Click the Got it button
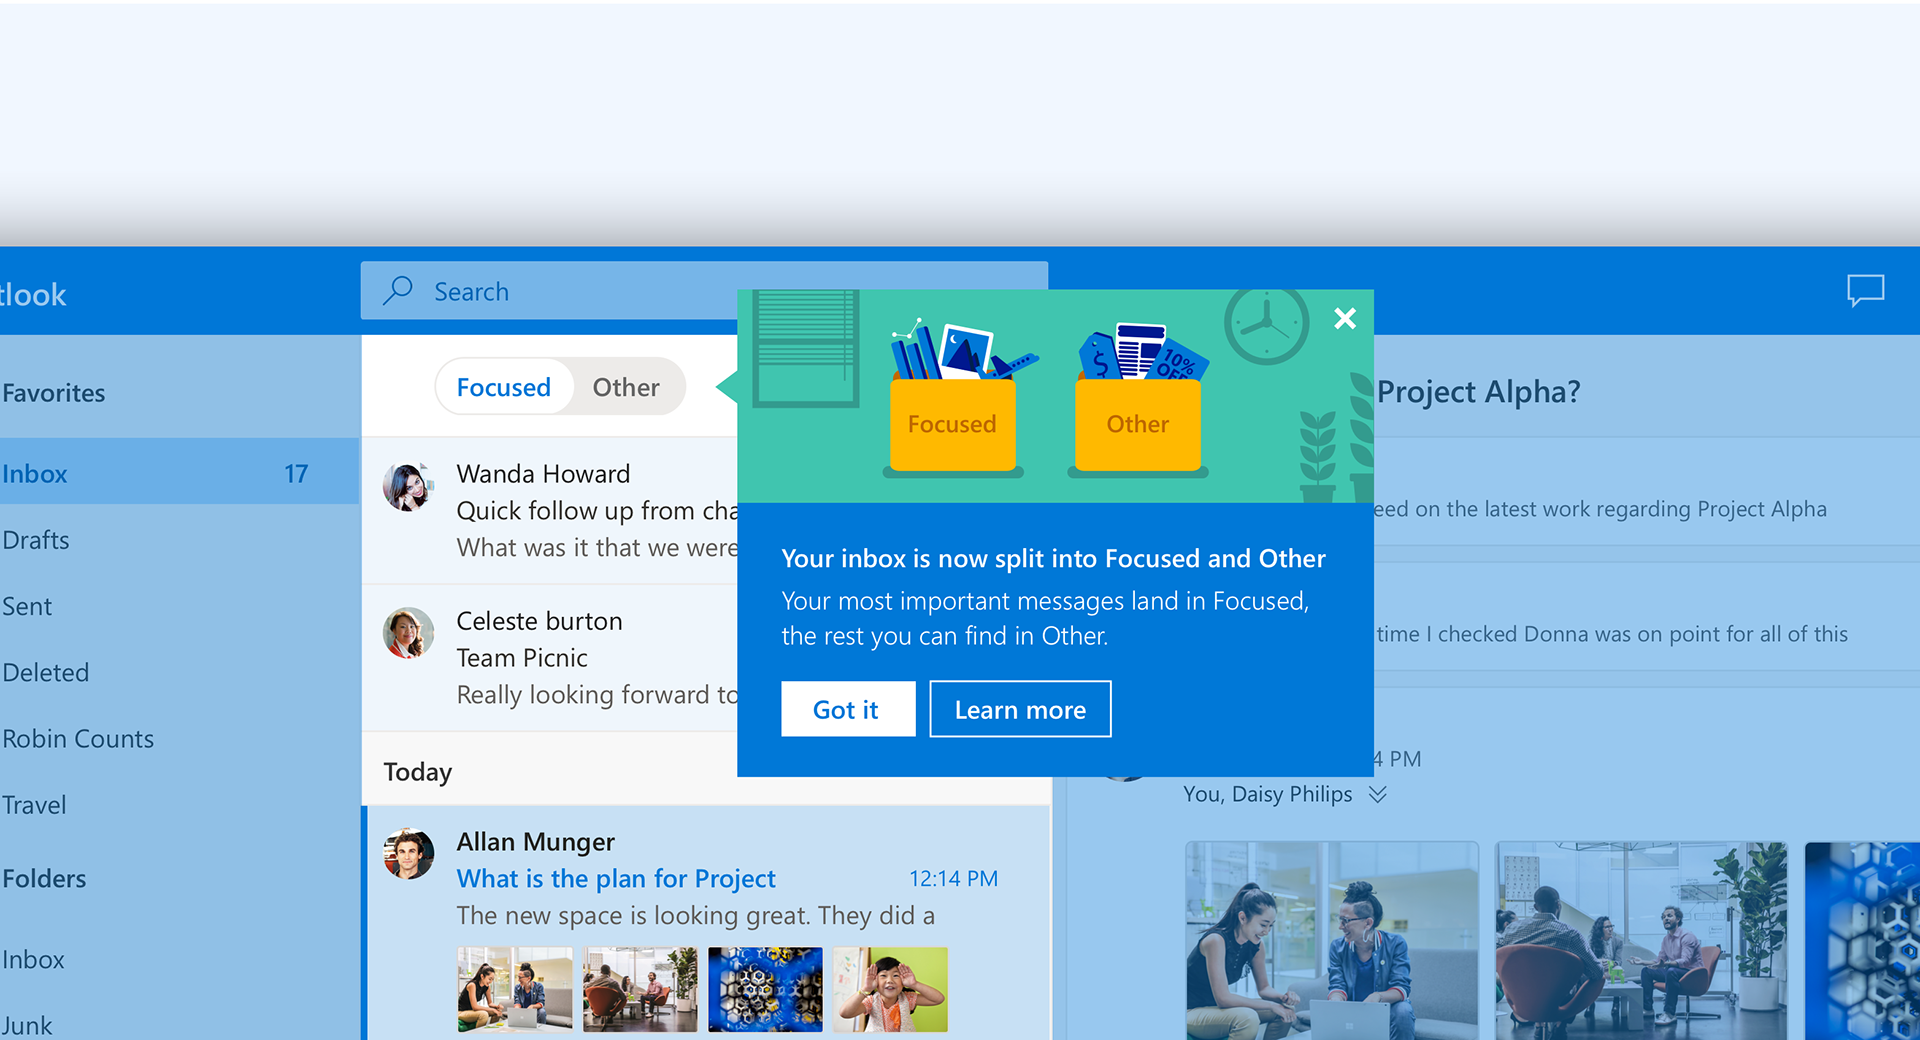The height and width of the screenshot is (1040, 1920). 848,709
